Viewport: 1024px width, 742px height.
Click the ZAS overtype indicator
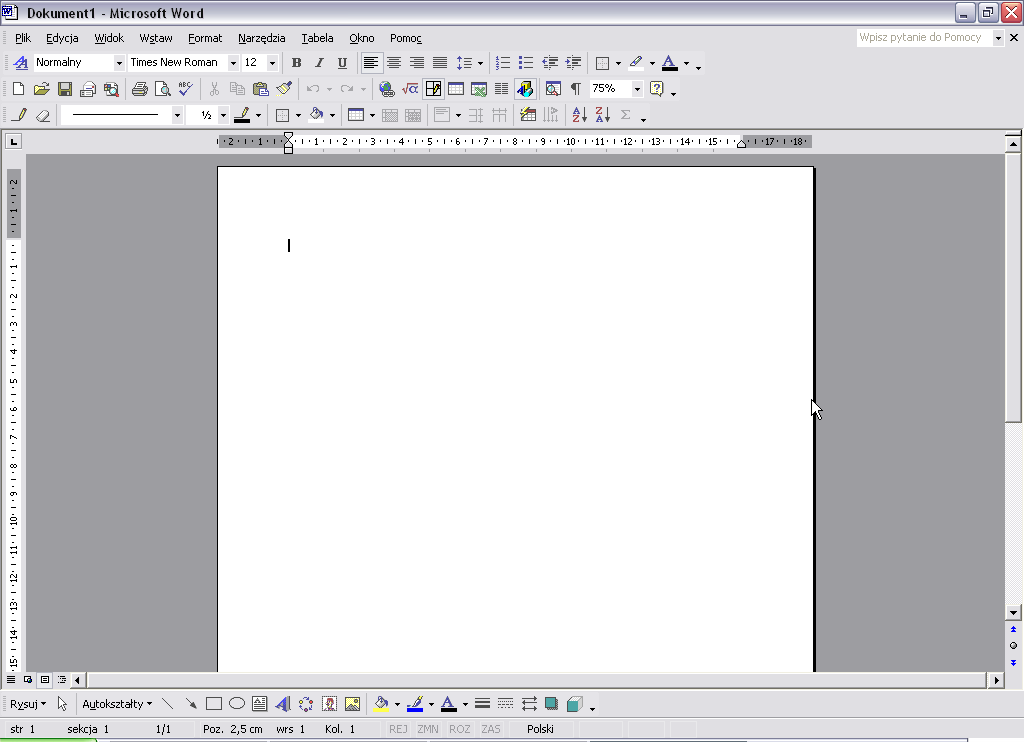coord(490,729)
